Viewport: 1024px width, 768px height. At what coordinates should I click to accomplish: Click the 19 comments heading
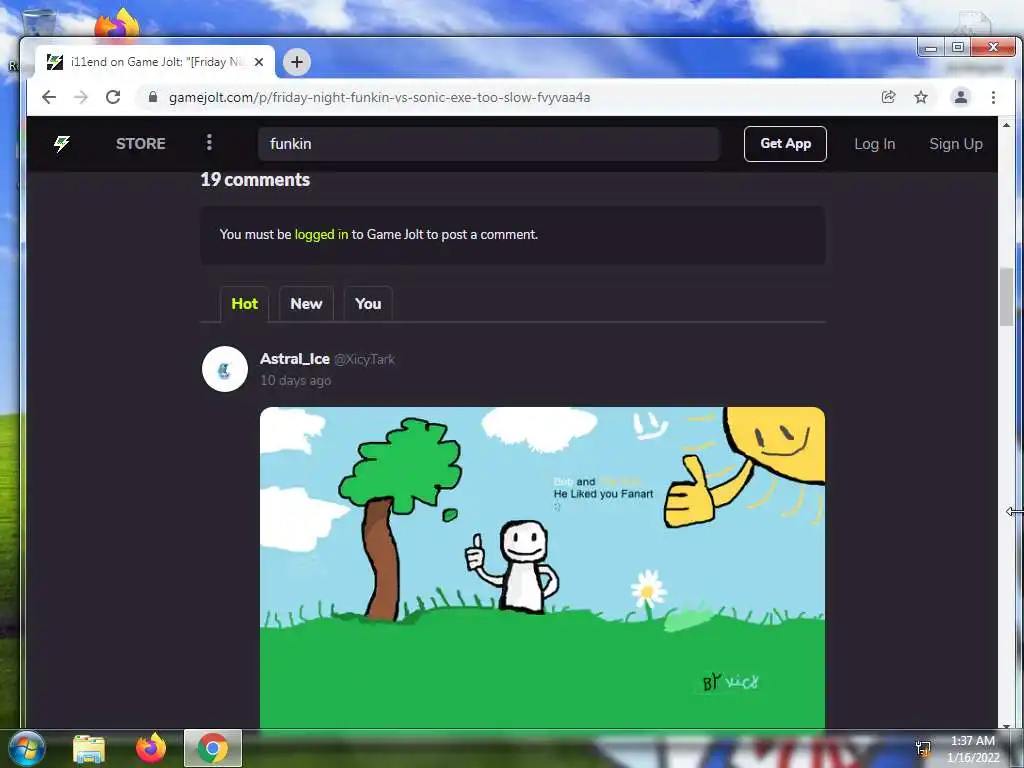pyautogui.click(x=255, y=180)
